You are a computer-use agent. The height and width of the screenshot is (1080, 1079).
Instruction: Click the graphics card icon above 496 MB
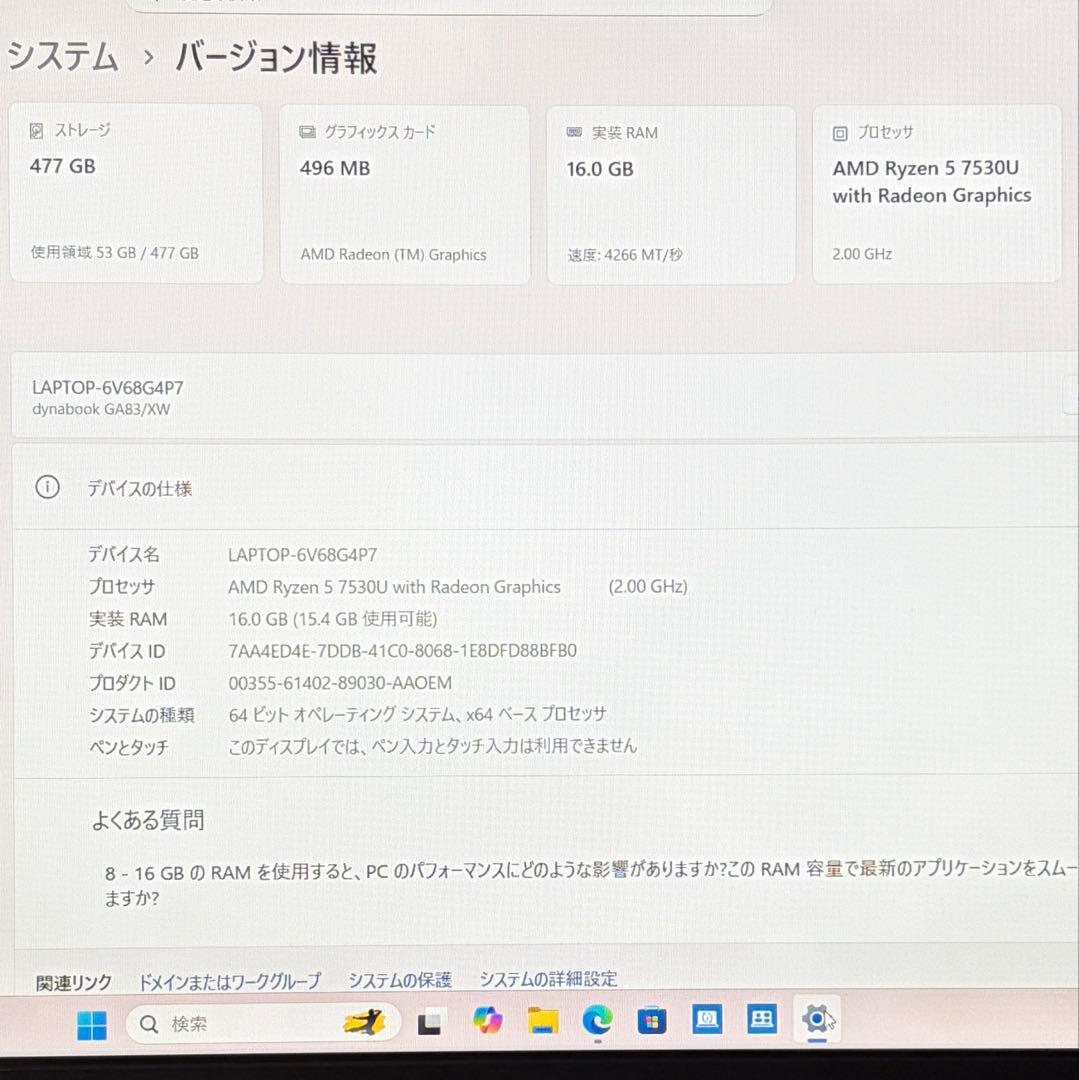(306, 131)
